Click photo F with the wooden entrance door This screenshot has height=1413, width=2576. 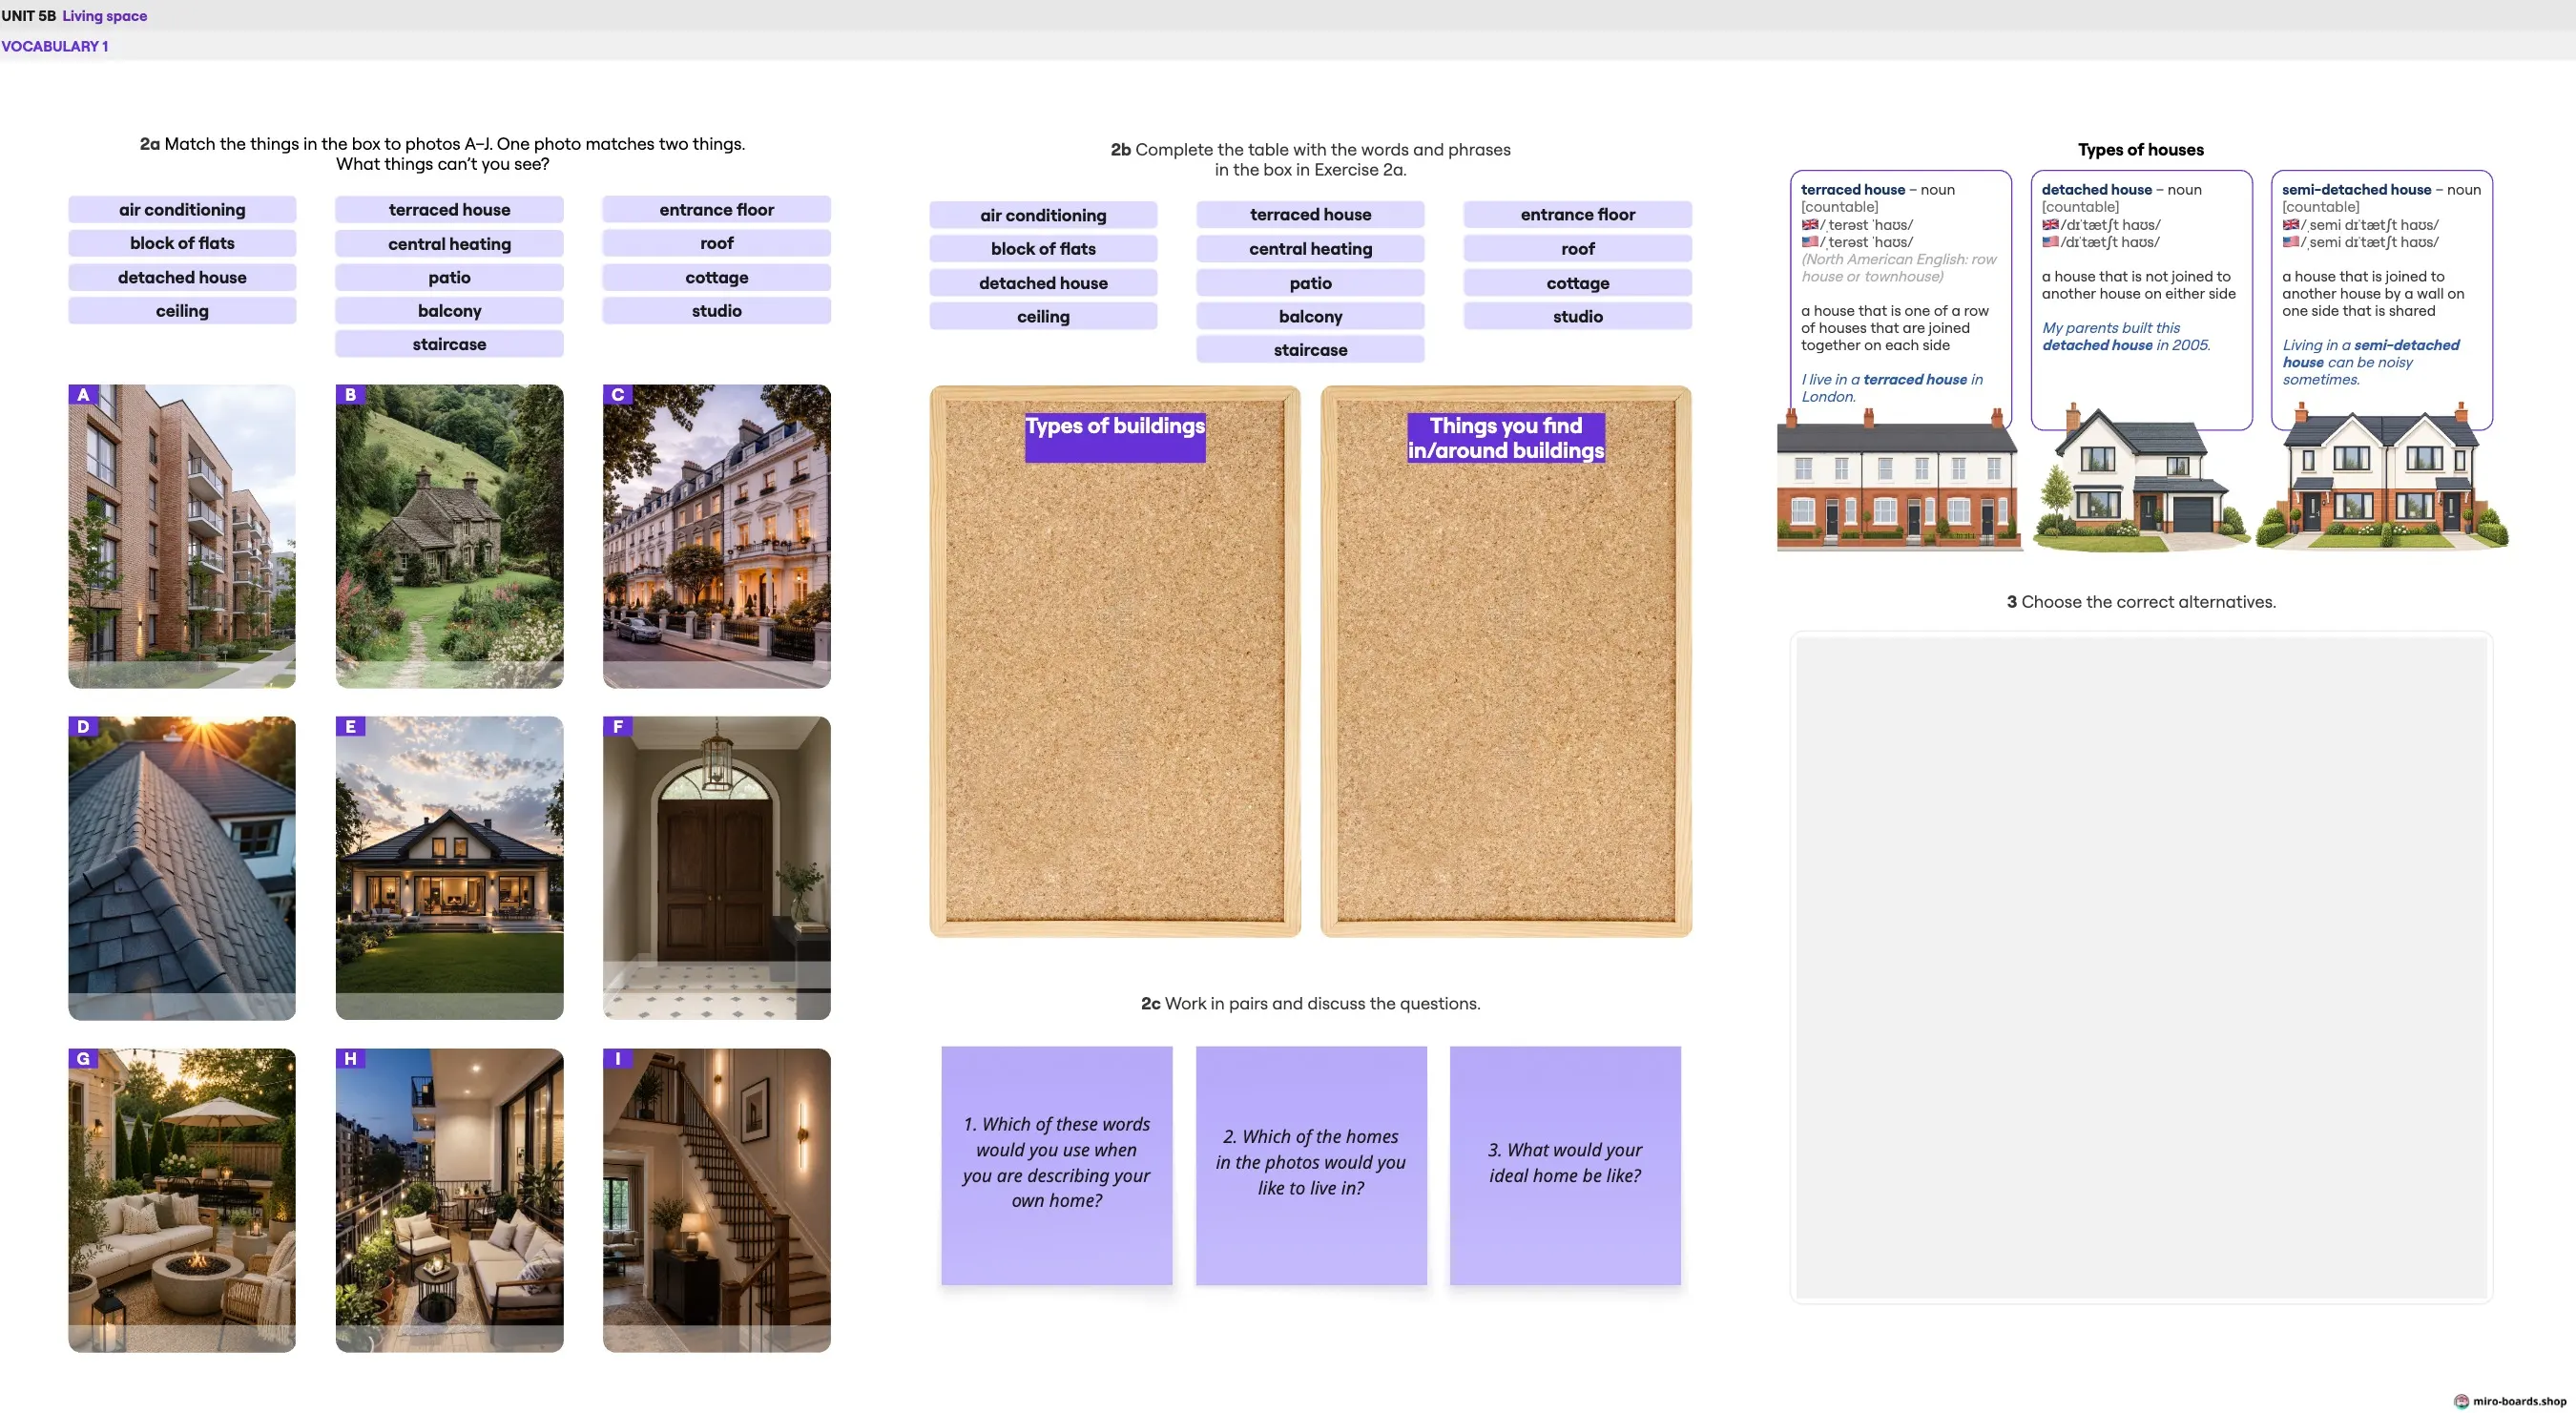tap(716, 868)
